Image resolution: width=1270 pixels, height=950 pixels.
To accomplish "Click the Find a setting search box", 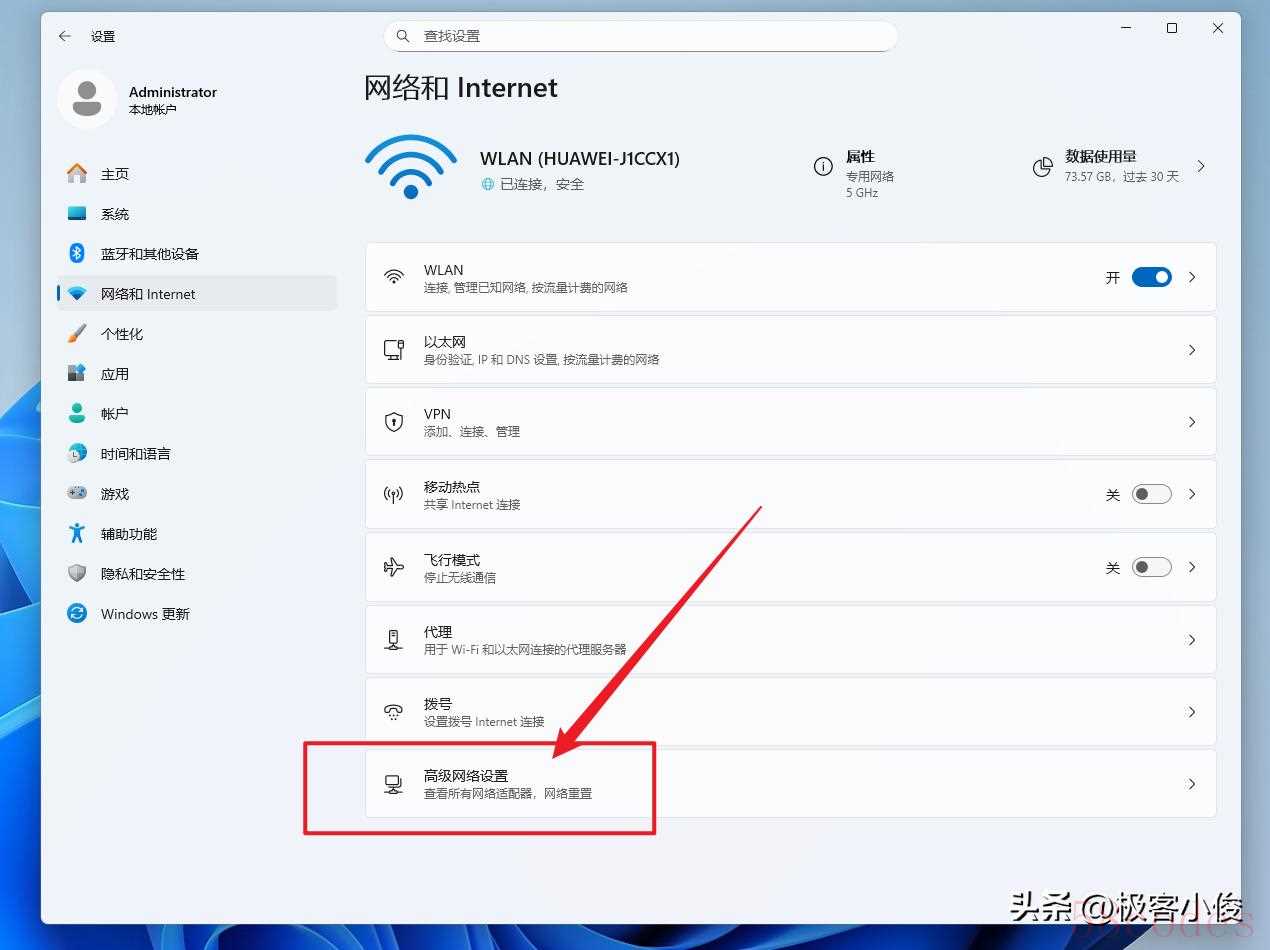I will tap(640, 36).
